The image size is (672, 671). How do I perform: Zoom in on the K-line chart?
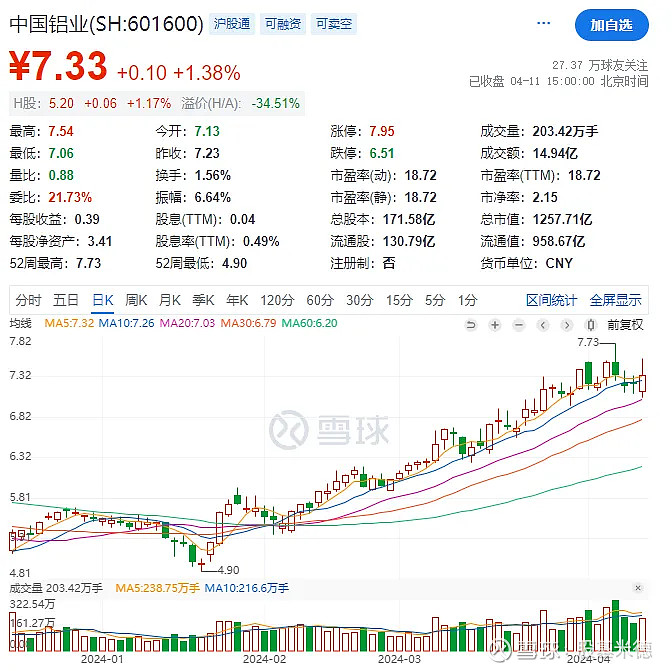(495, 325)
